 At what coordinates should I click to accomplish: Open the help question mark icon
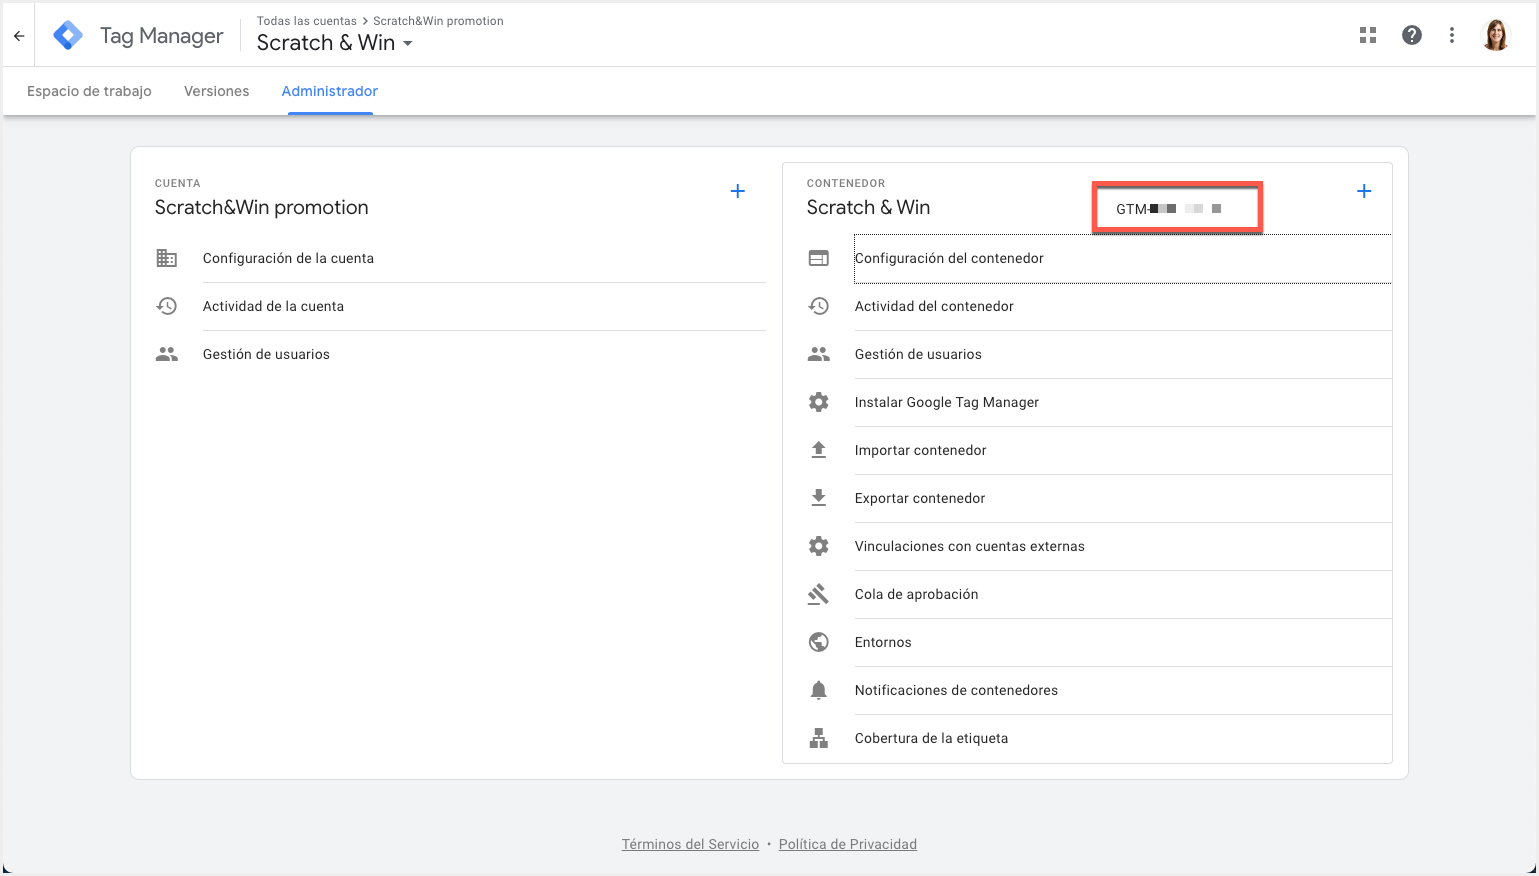click(x=1412, y=36)
